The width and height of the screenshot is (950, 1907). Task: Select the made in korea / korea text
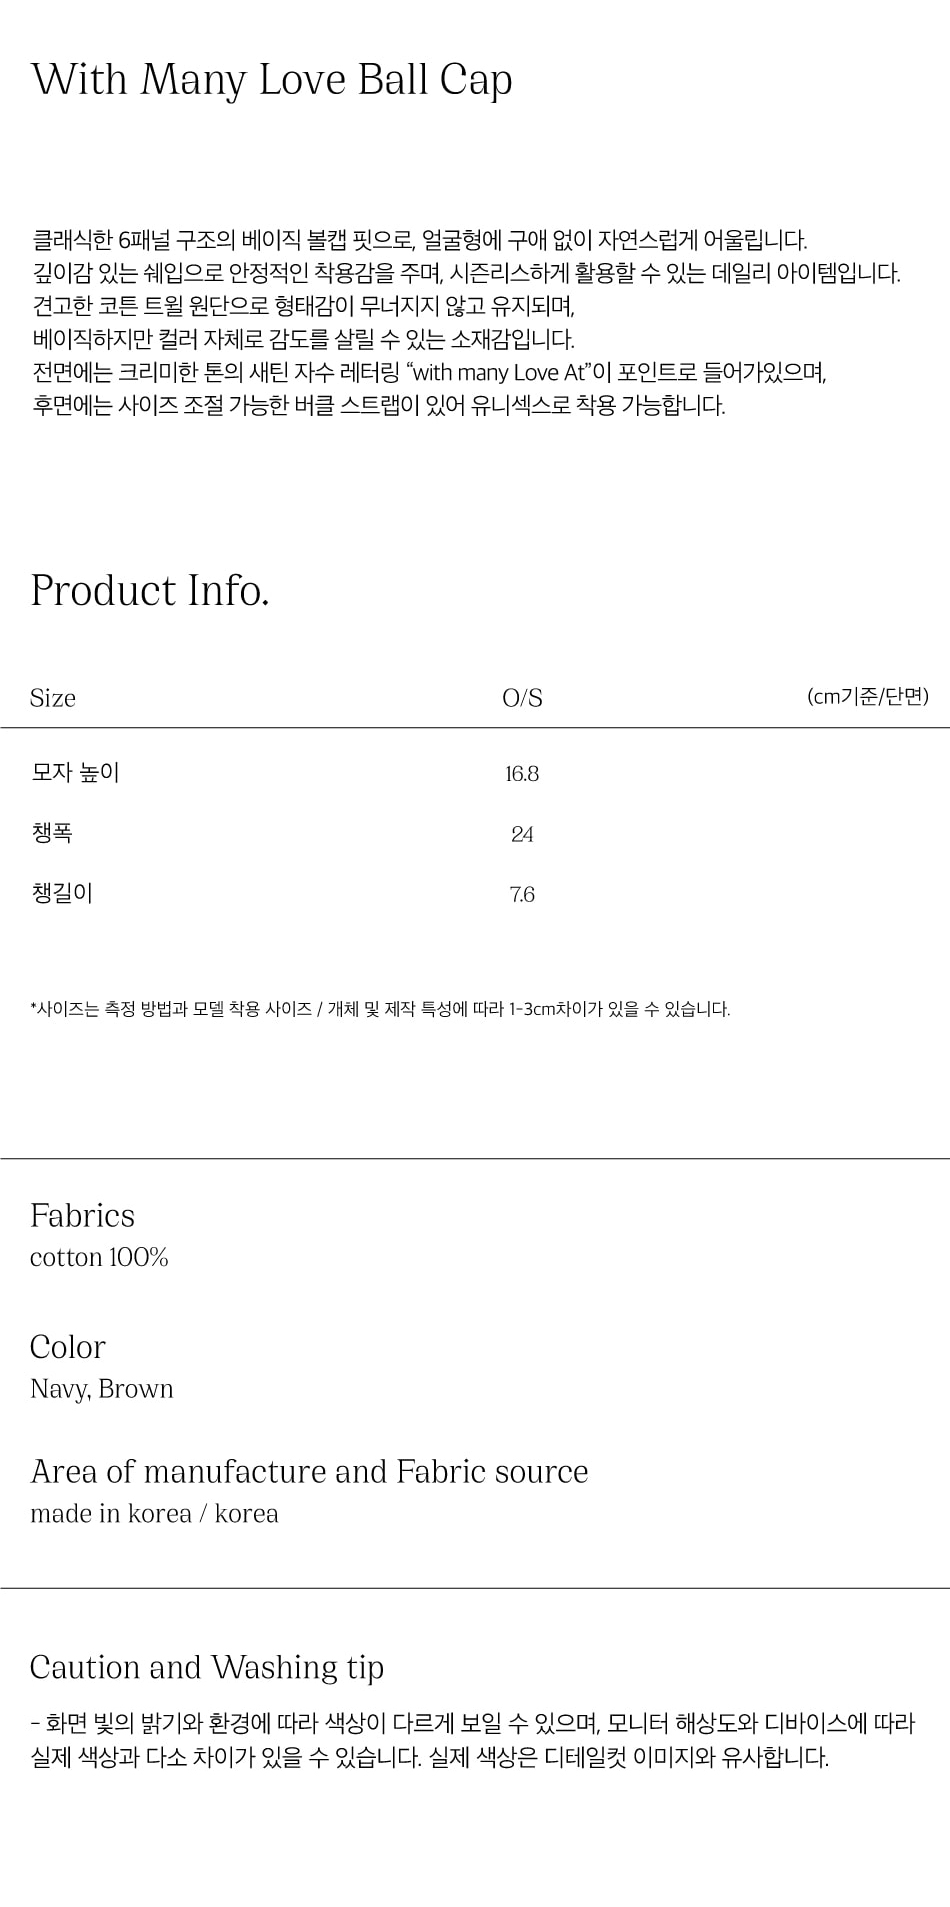154,1514
